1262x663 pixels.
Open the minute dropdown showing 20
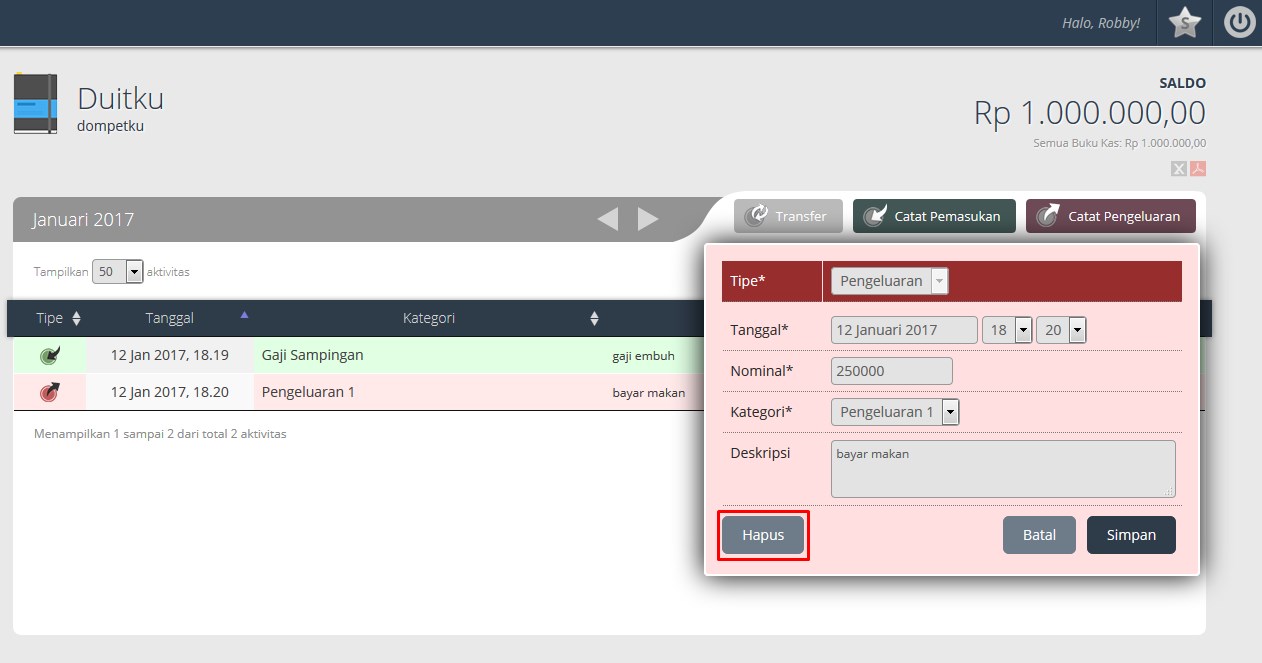point(1061,330)
